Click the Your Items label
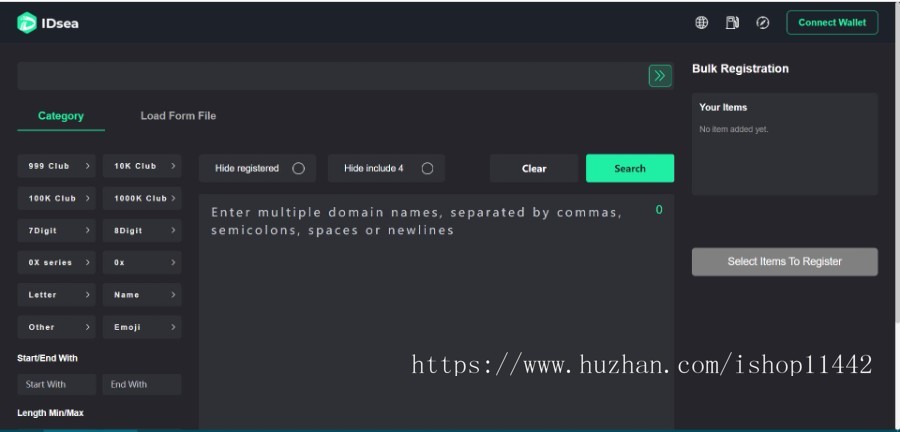Viewport: 900px width, 432px height. point(723,107)
